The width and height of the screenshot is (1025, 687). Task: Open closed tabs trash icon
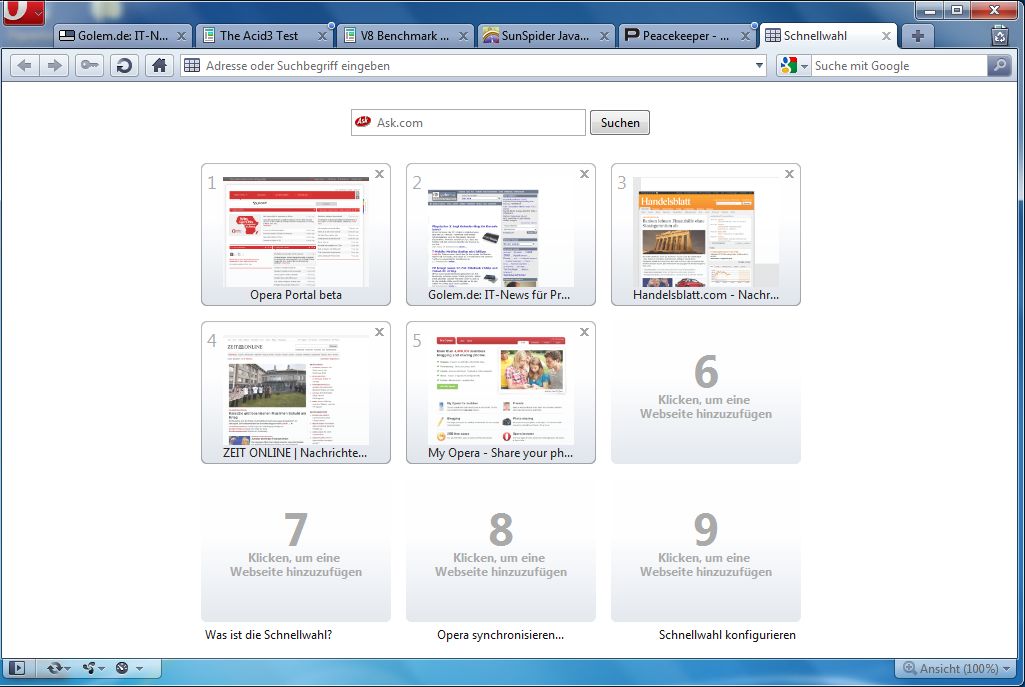point(999,36)
